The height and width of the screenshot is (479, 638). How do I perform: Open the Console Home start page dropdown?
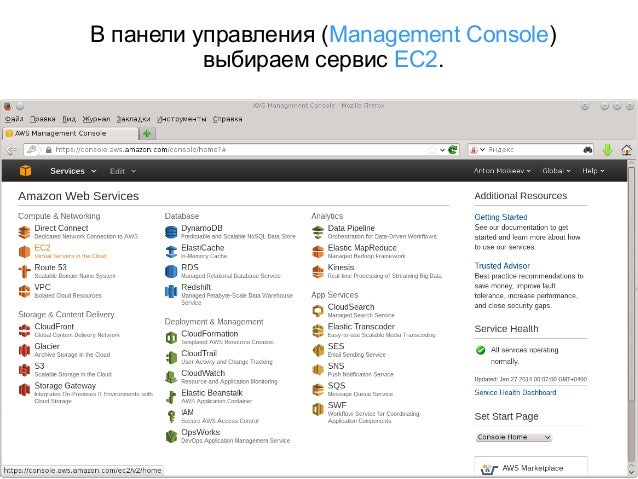(x=514, y=437)
